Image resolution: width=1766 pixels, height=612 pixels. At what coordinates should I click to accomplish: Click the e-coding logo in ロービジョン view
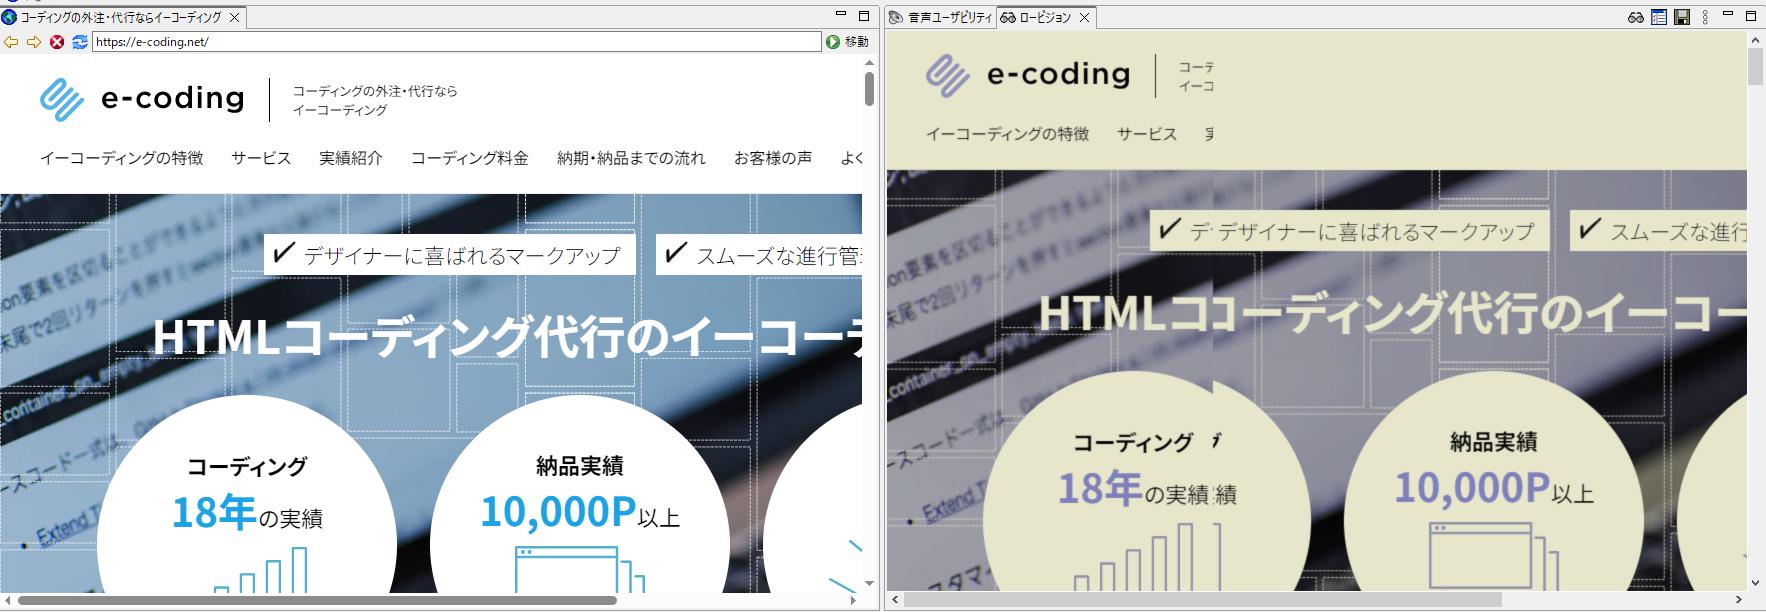tap(1028, 75)
